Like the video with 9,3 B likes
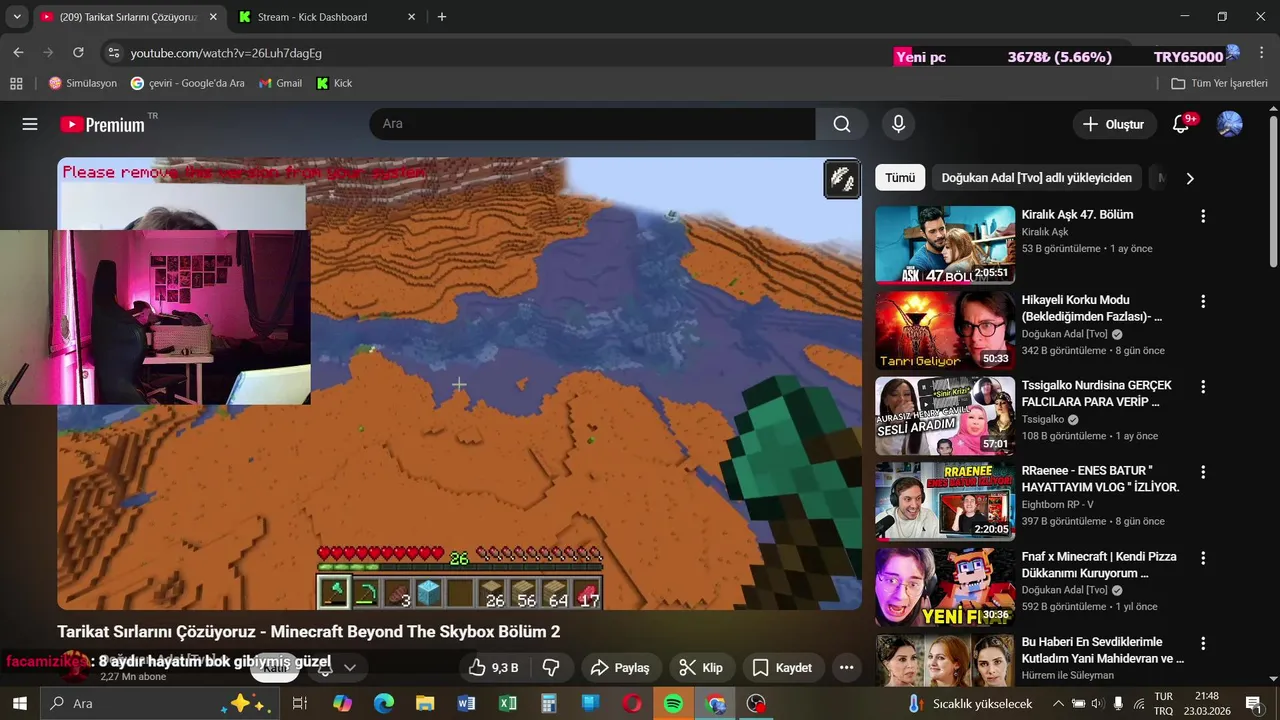 494,668
